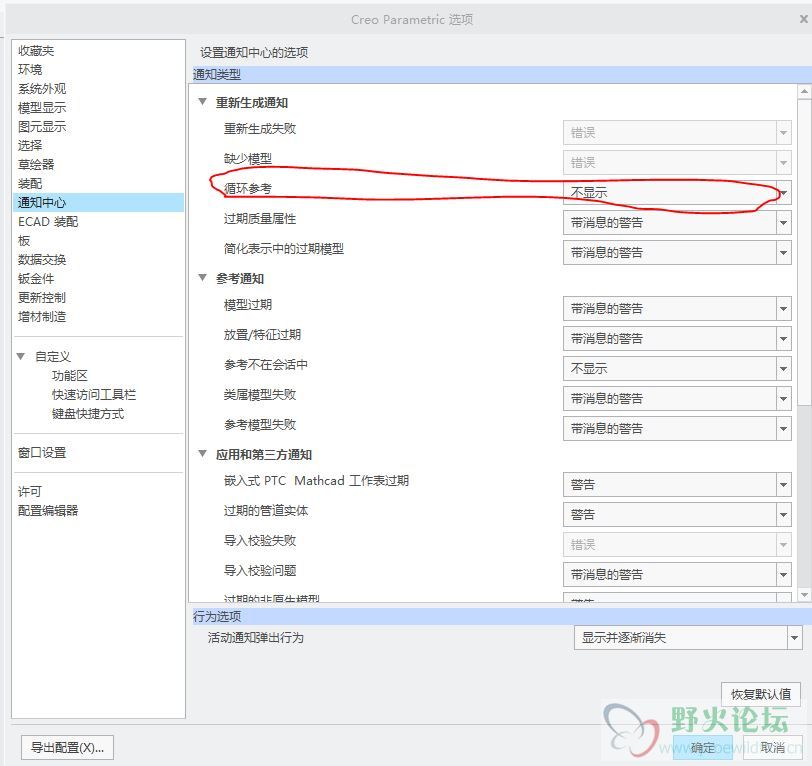812x766 pixels.
Task: Click 导入校验失败 label text
Action: pyautogui.click(x=260, y=541)
